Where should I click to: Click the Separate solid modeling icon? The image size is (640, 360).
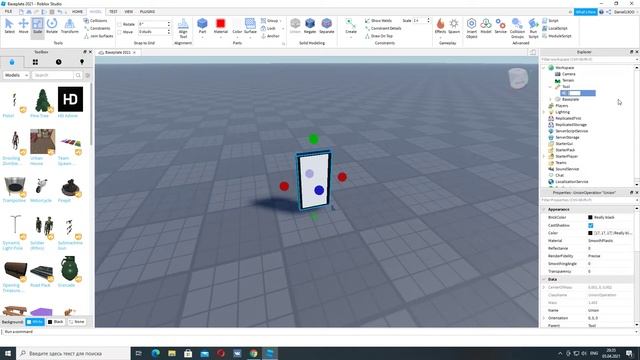click(x=327, y=26)
